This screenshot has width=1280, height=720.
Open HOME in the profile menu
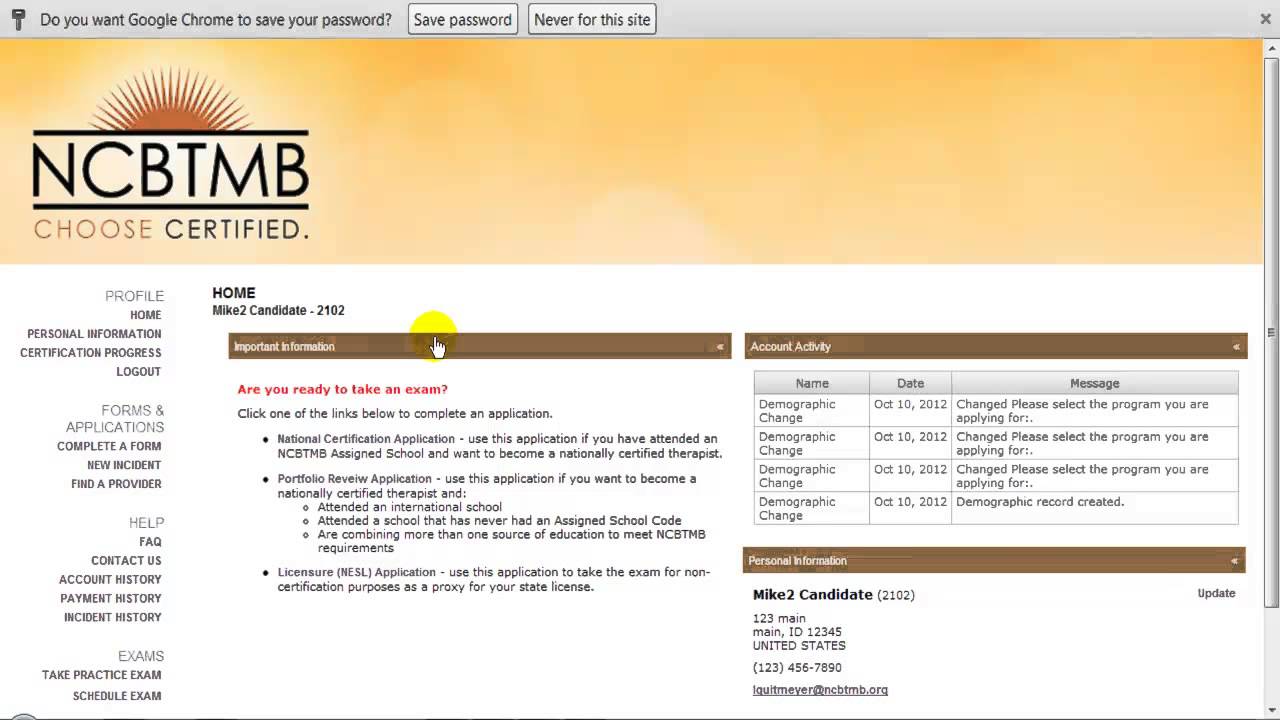(146, 315)
